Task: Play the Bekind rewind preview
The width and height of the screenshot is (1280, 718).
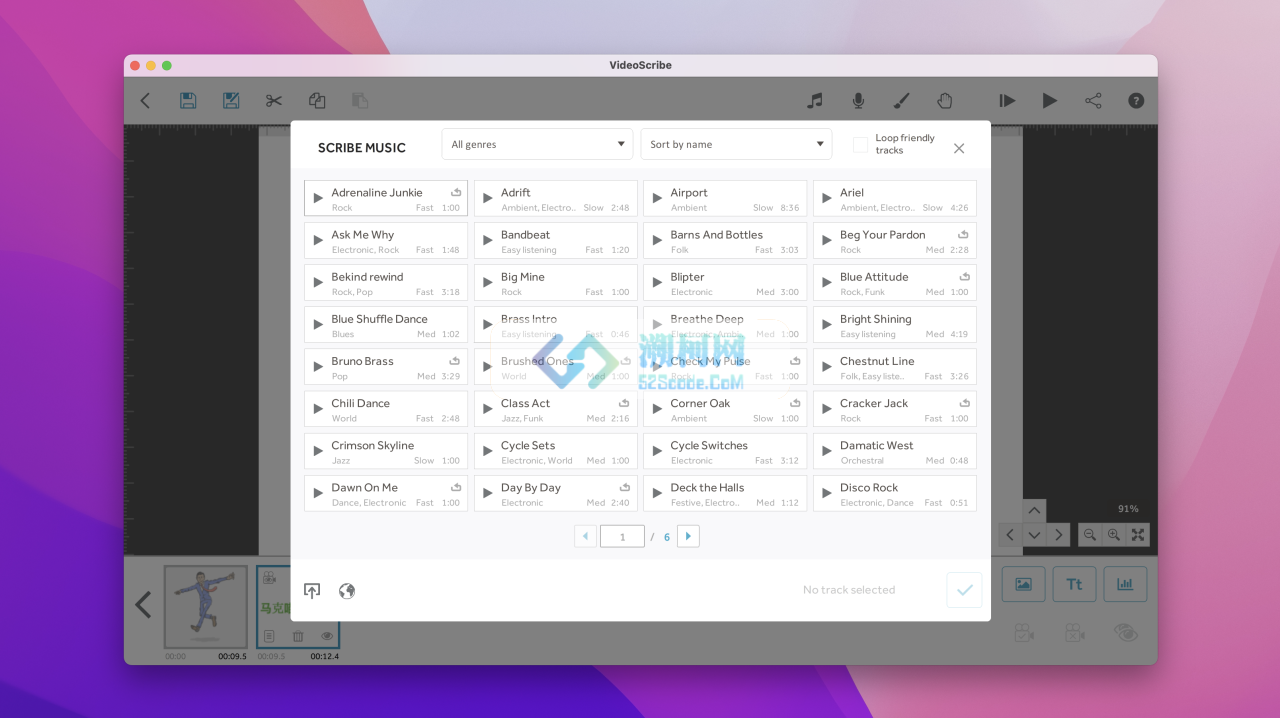Action: point(318,282)
